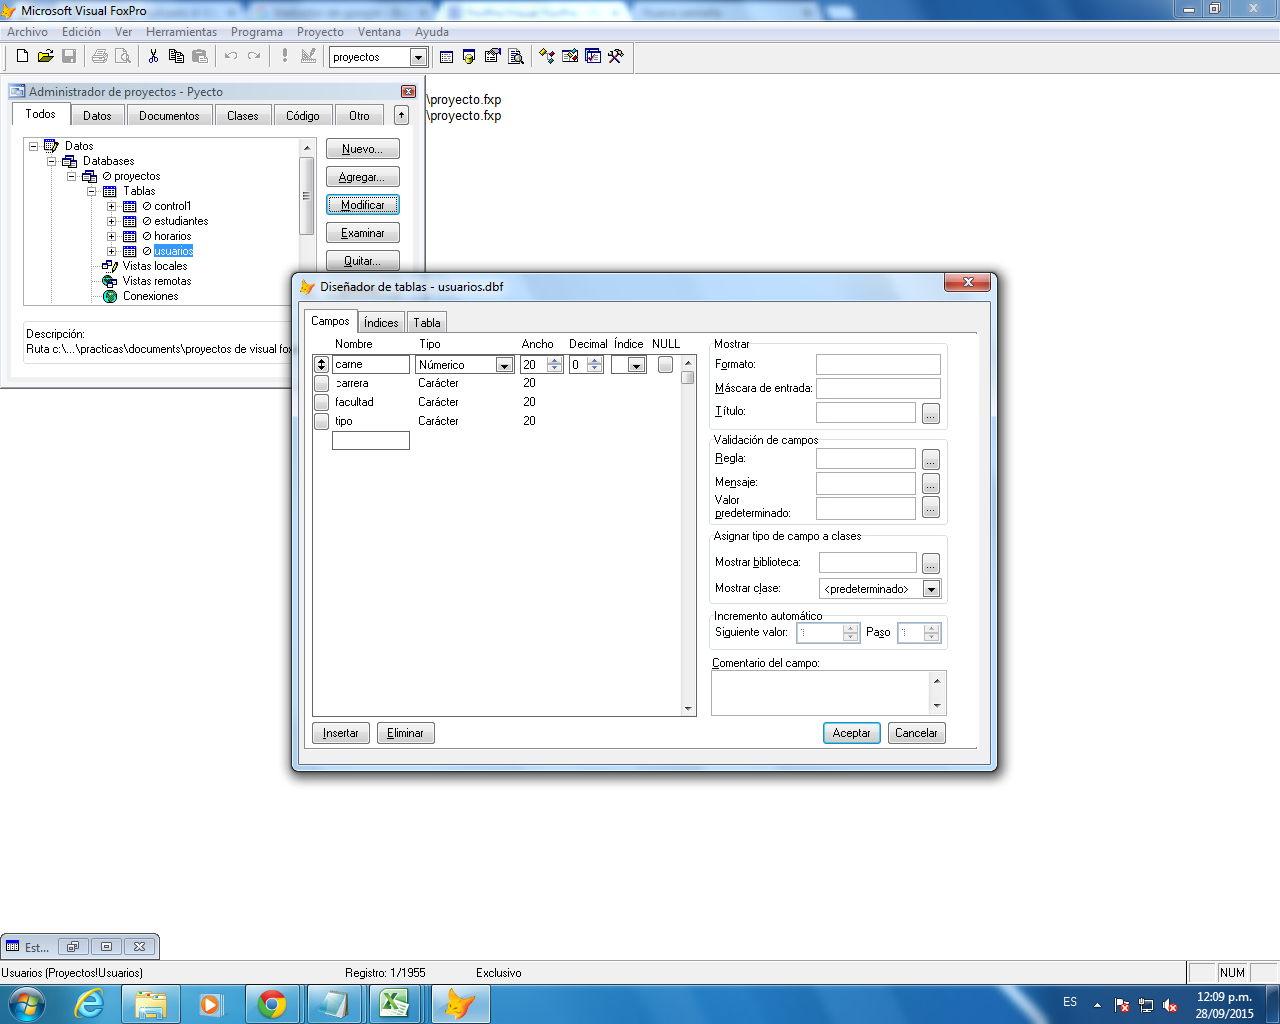Open the Properties window toolbar icon
1280x1024 pixels.
click(x=492, y=57)
